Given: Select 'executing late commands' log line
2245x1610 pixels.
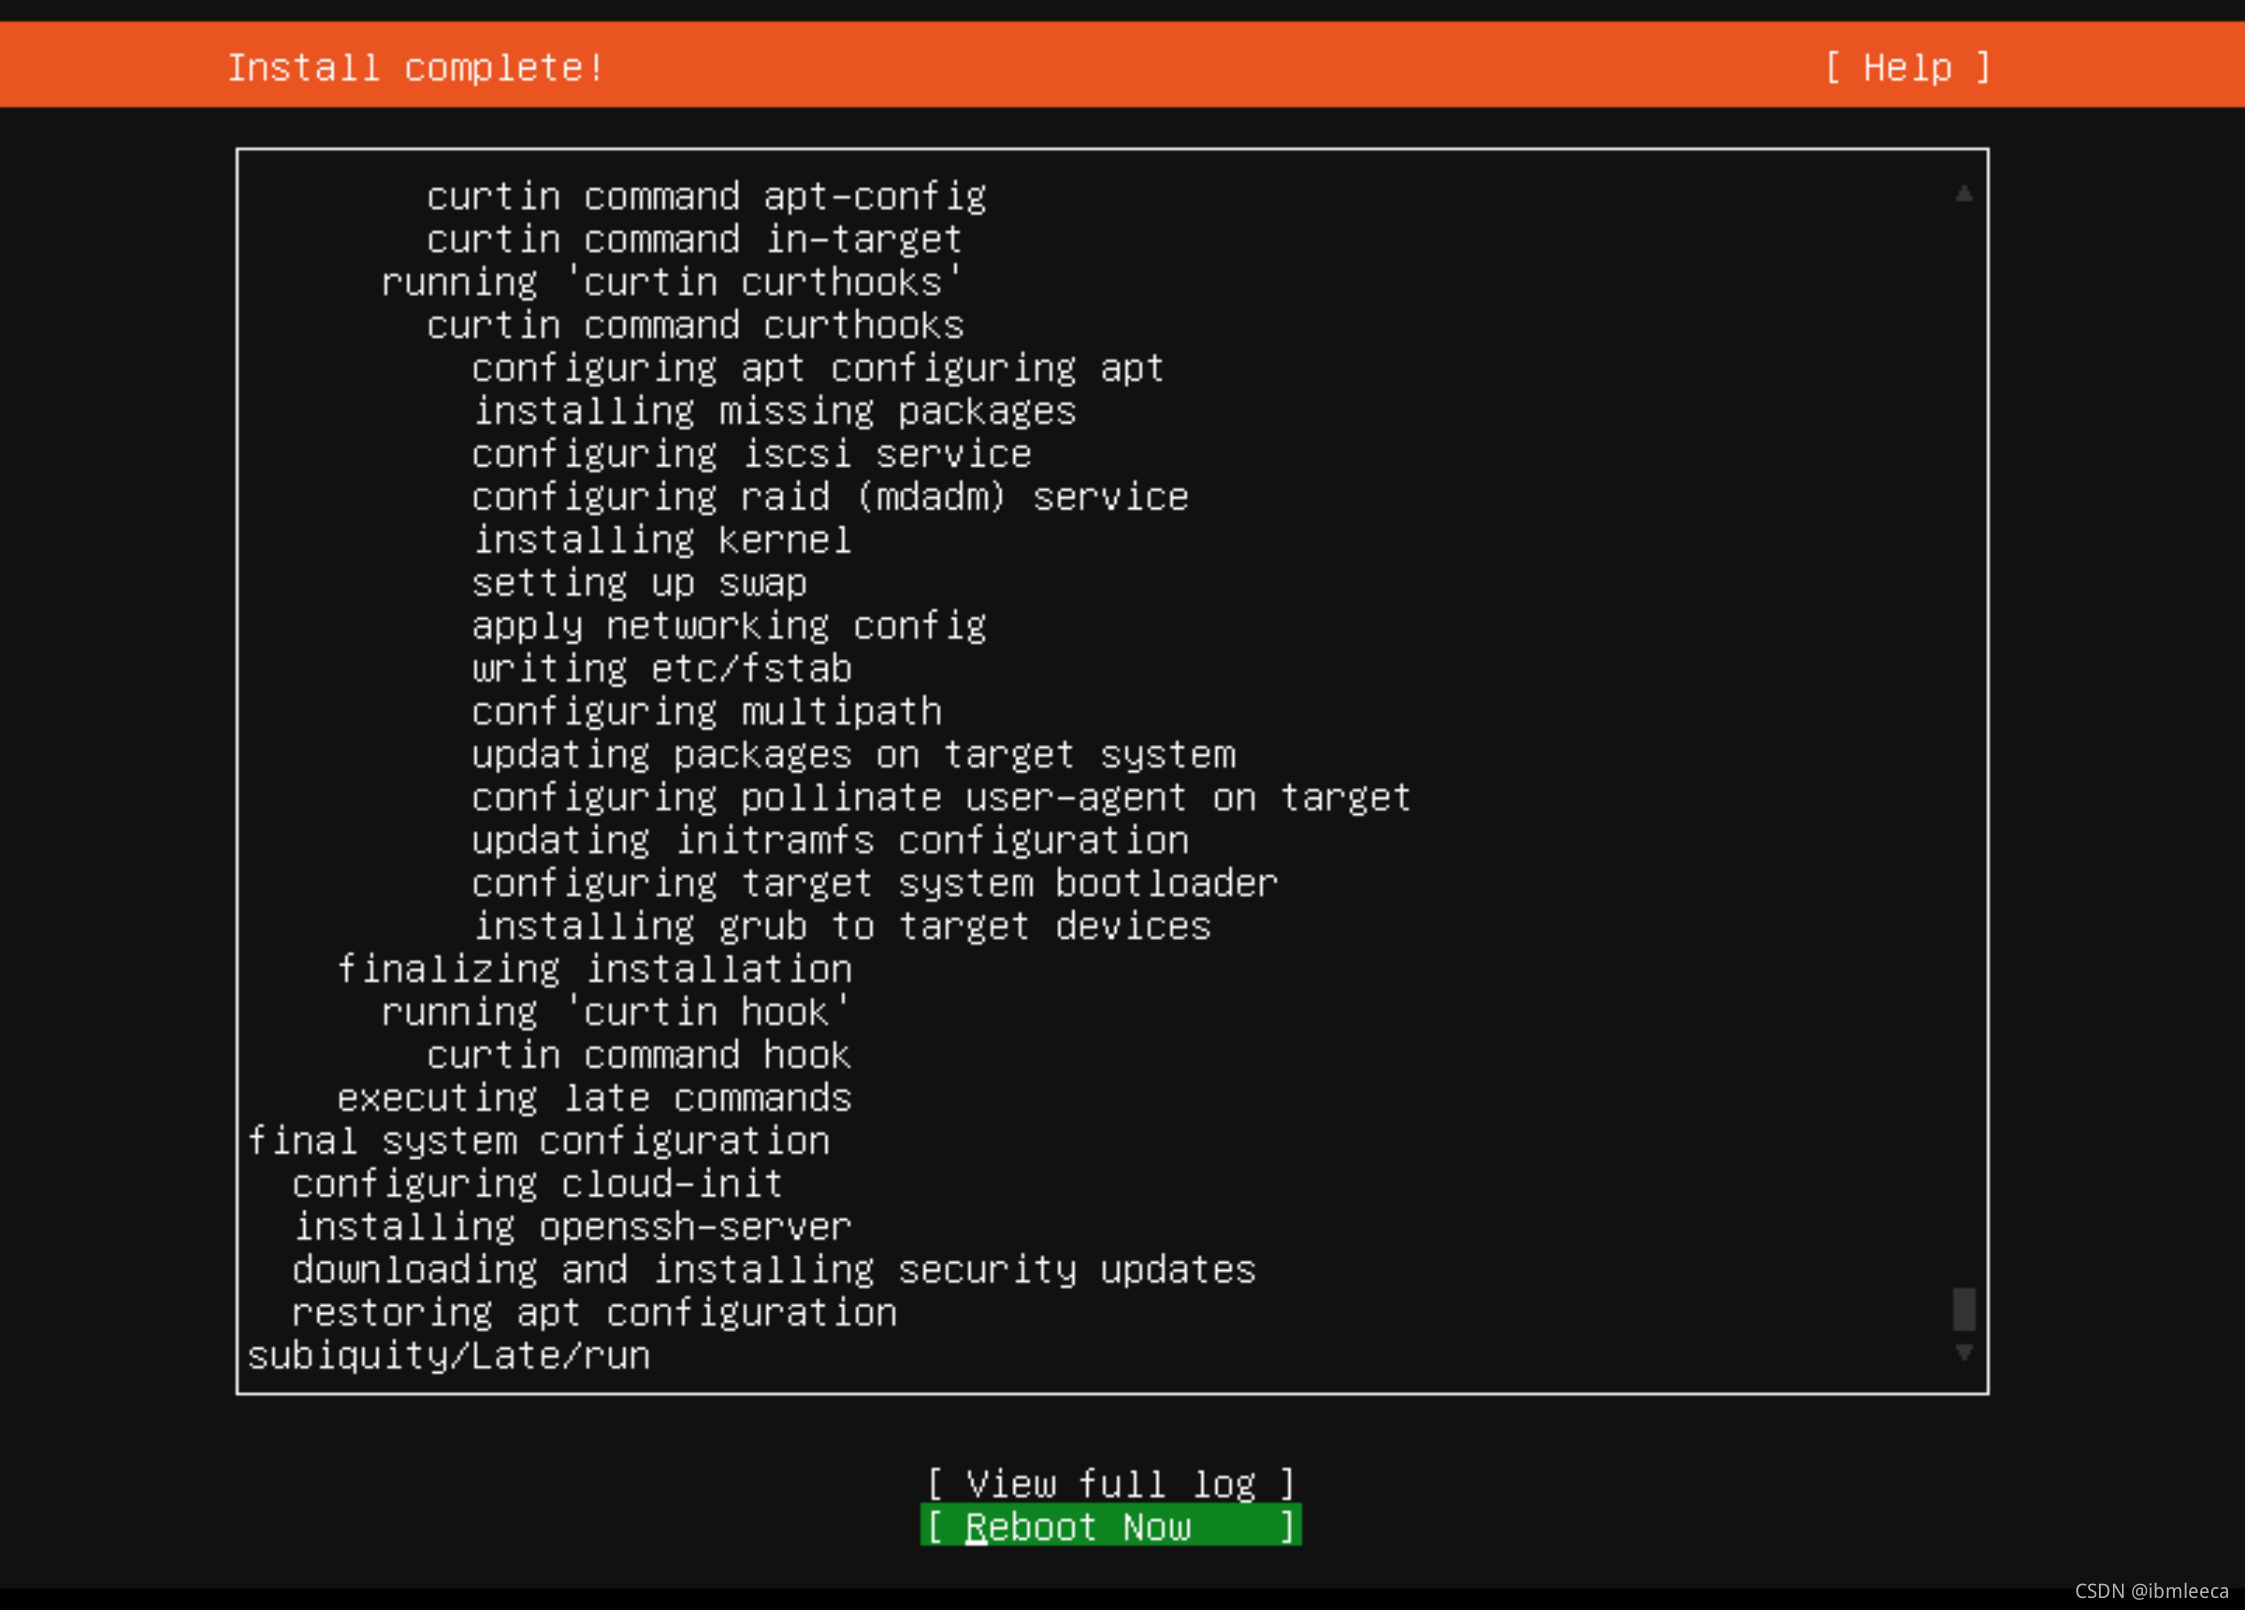Looking at the screenshot, I should pyautogui.click(x=594, y=1098).
